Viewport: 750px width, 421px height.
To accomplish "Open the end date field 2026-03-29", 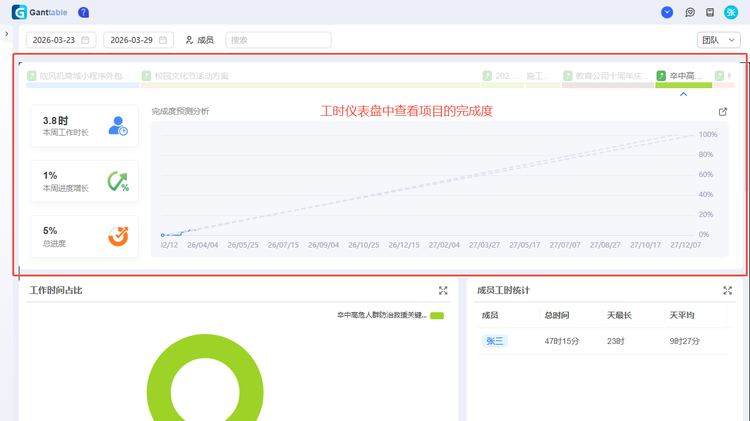I will (x=139, y=40).
